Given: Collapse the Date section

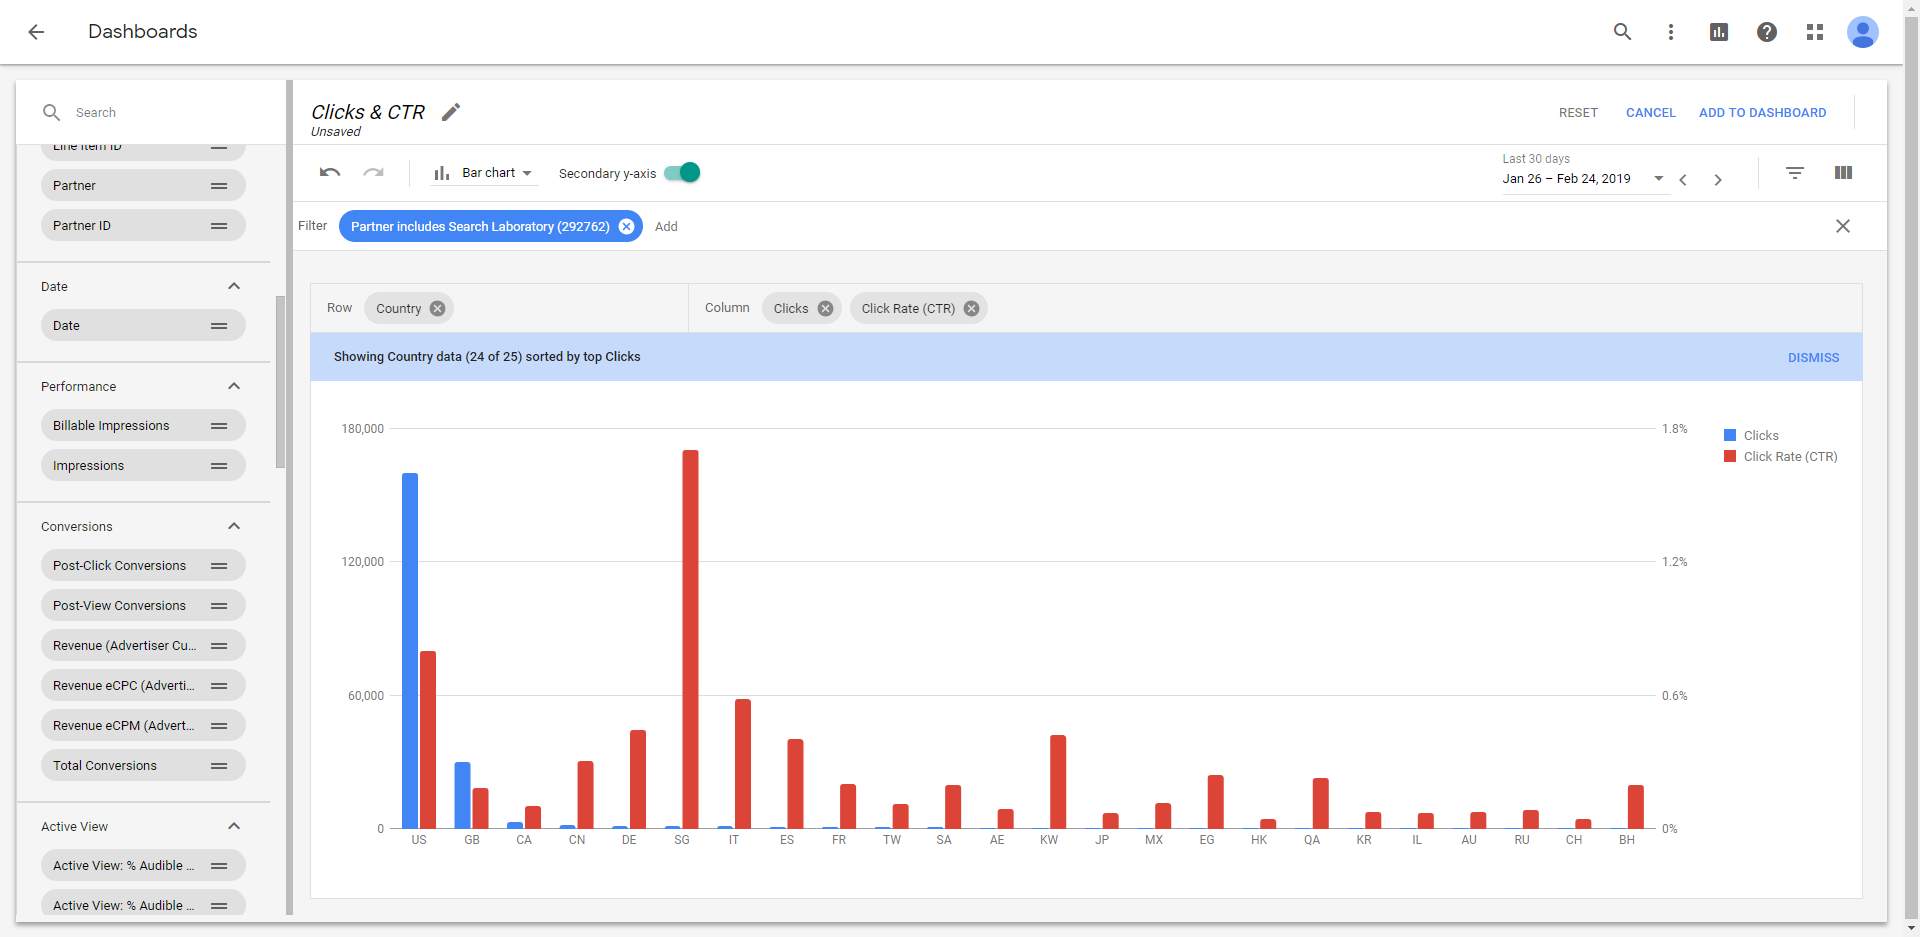Looking at the screenshot, I should 234,286.
